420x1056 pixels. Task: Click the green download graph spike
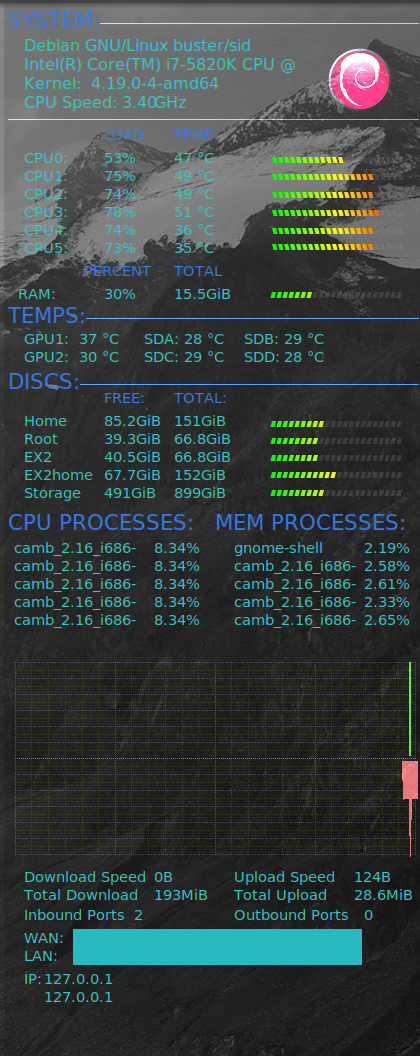[x=410, y=708]
